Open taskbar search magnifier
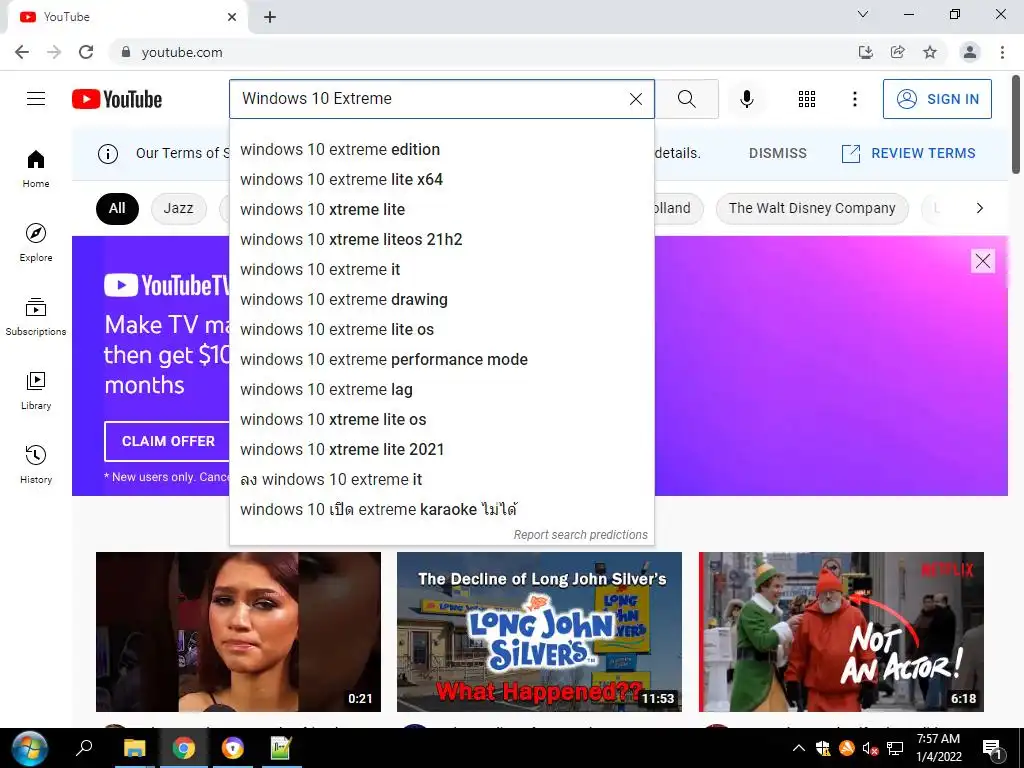The height and width of the screenshot is (768, 1024). point(84,748)
